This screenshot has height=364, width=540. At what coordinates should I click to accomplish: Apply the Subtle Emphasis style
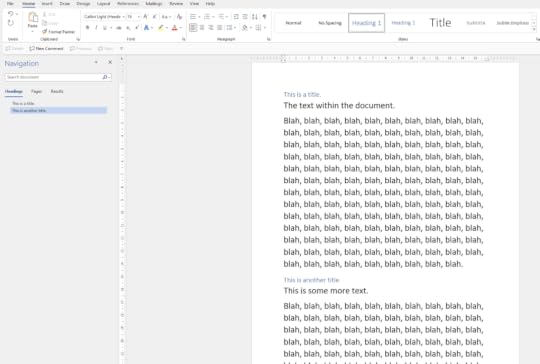point(512,23)
